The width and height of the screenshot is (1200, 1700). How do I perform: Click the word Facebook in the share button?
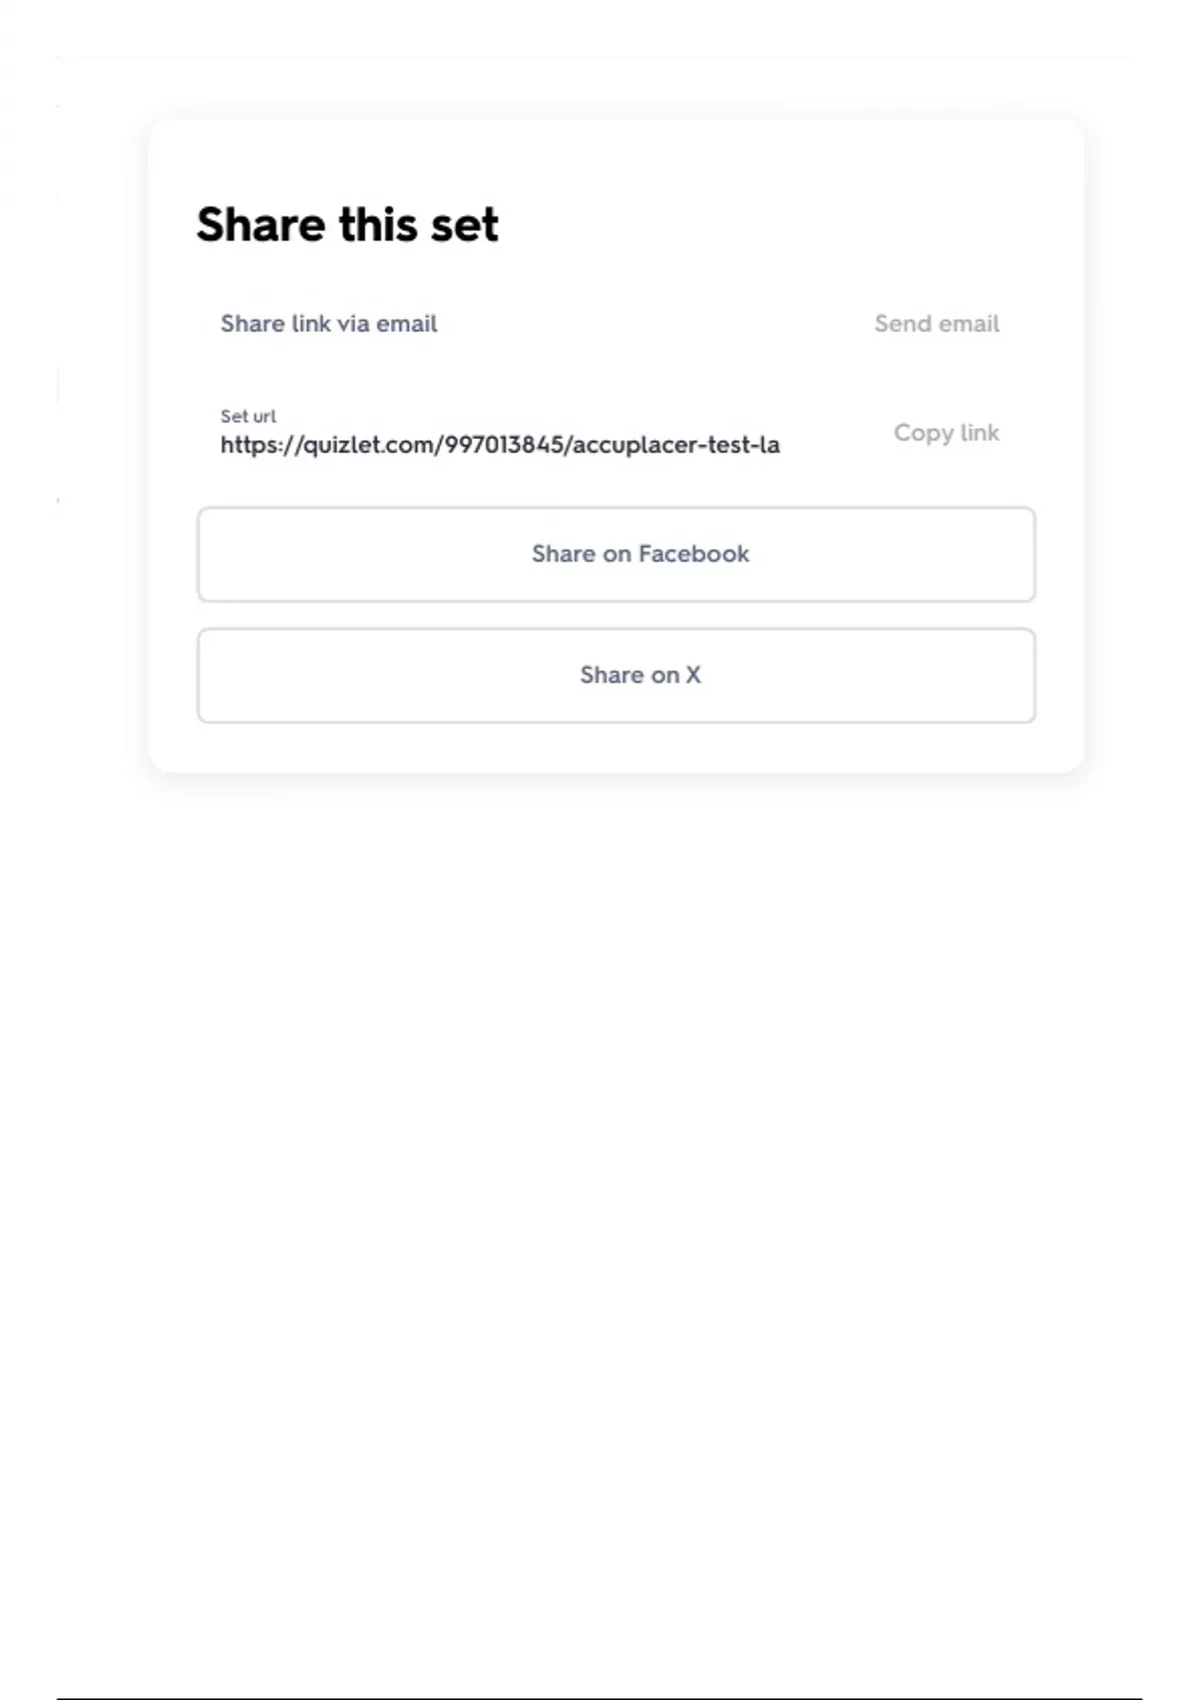tap(694, 554)
